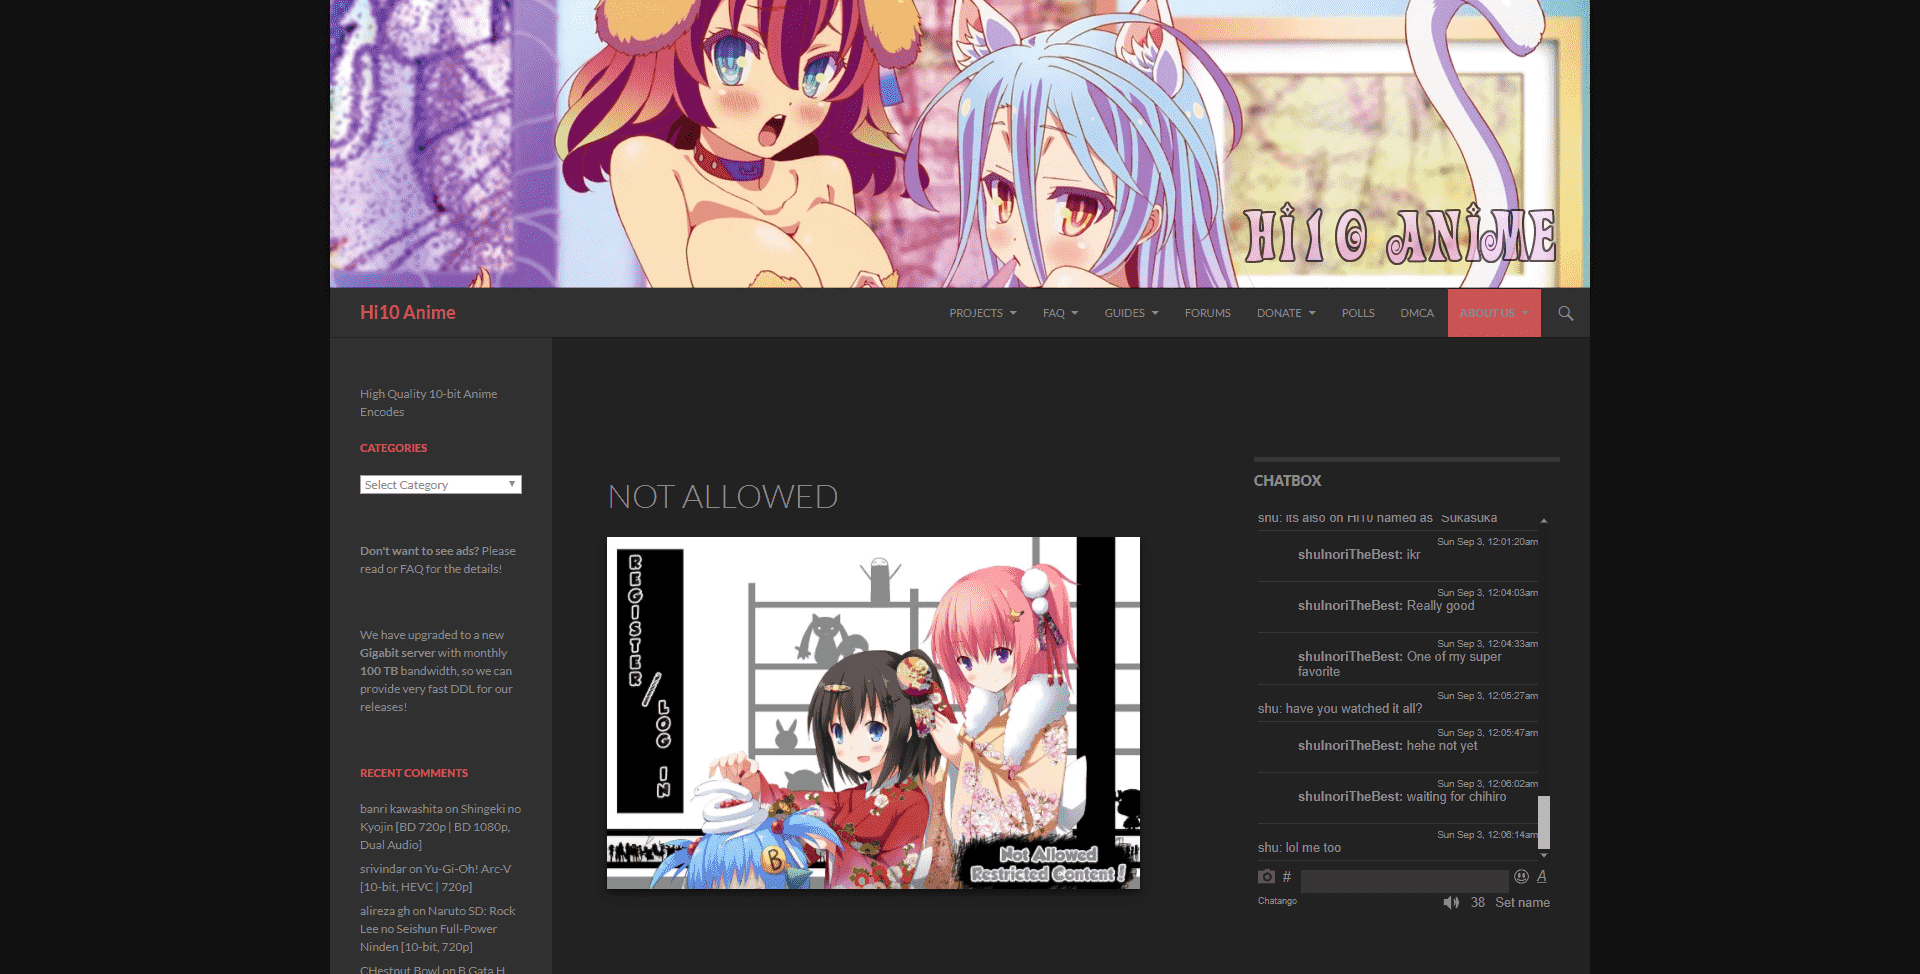Open srivindar's Yu-Gi-Oh! Arc-V comment link
The width and height of the screenshot is (1920, 974).
pos(436,878)
